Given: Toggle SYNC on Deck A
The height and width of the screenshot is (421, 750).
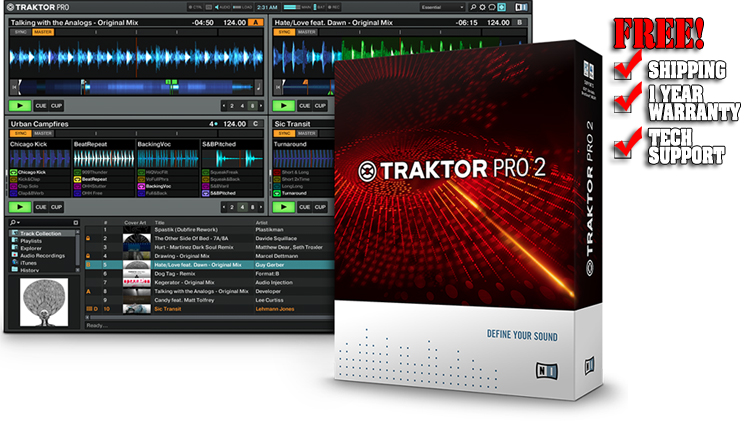Looking at the screenshot, I should (21, 32).
